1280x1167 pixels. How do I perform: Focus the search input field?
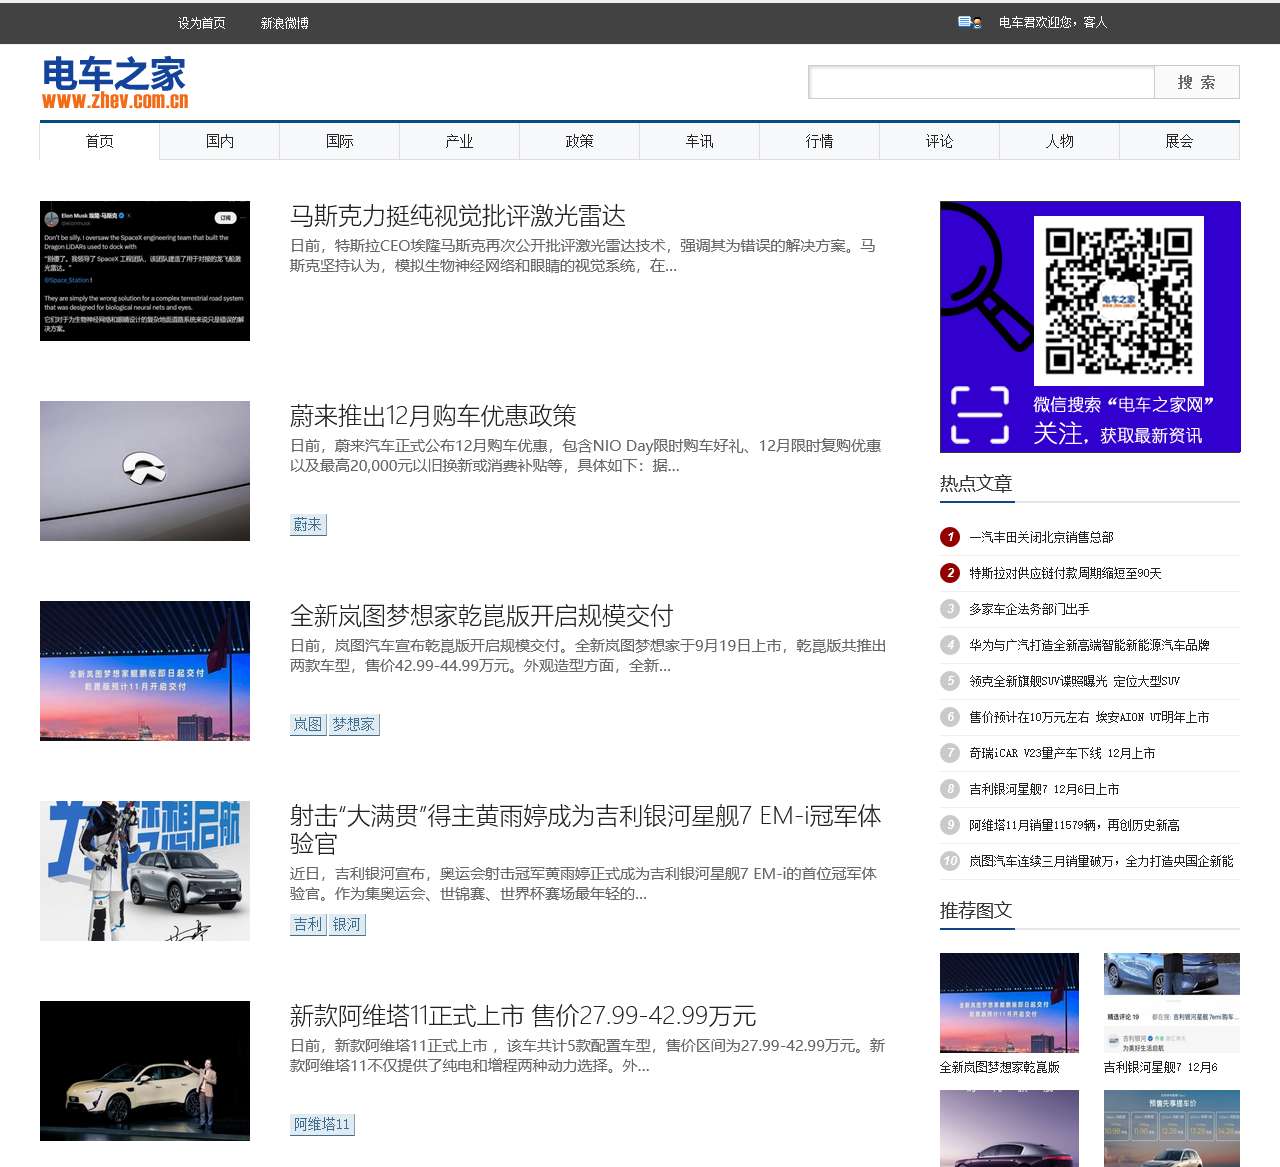(981, 82)
